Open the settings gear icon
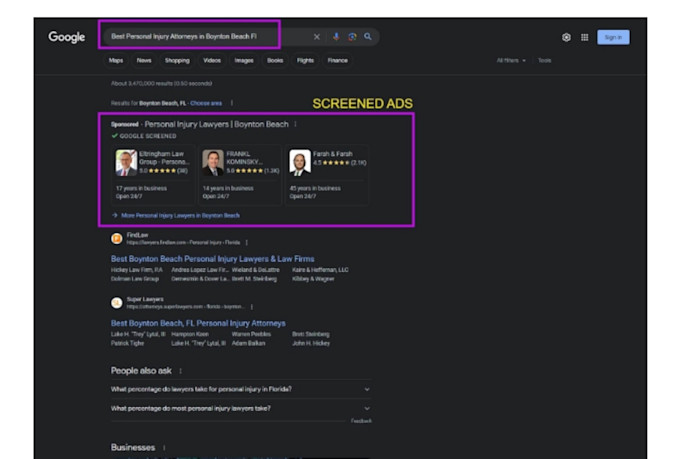 pyautogui.click(x=566, y=37)
